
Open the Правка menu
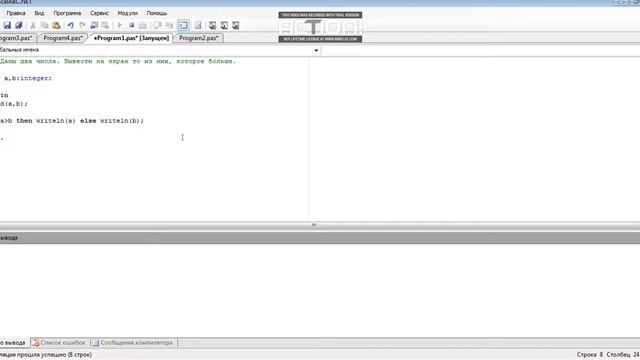[x=16, y=13]
